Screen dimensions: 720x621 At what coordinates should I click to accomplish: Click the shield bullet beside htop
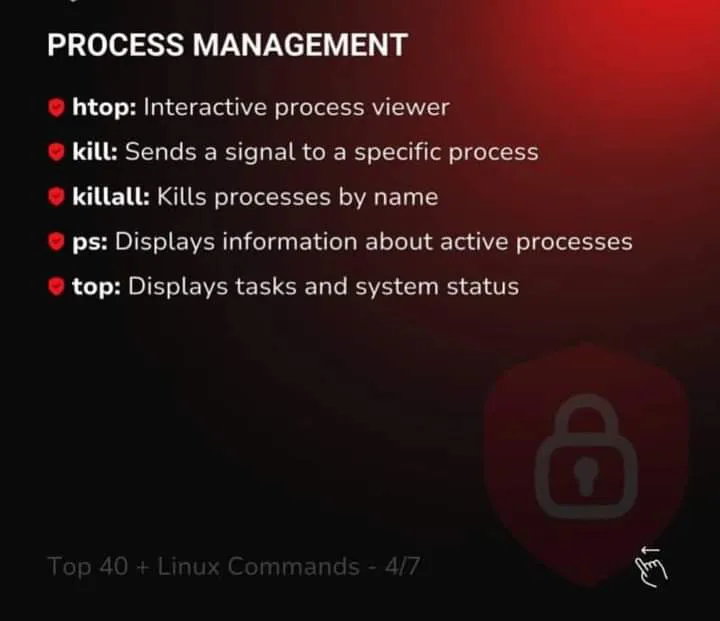[x=56, y=107]
